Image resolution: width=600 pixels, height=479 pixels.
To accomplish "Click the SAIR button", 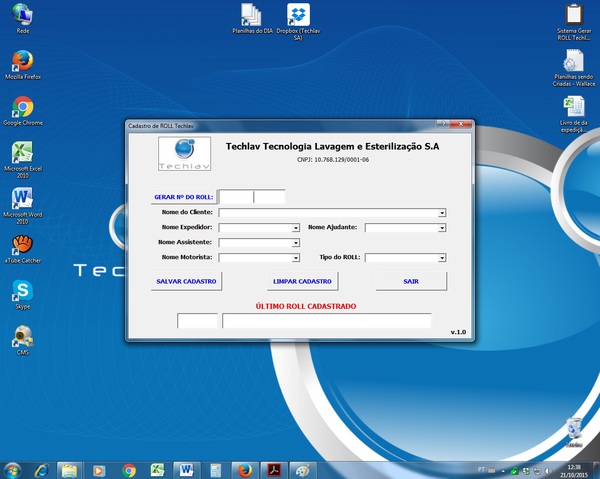I will pos(411,281).
